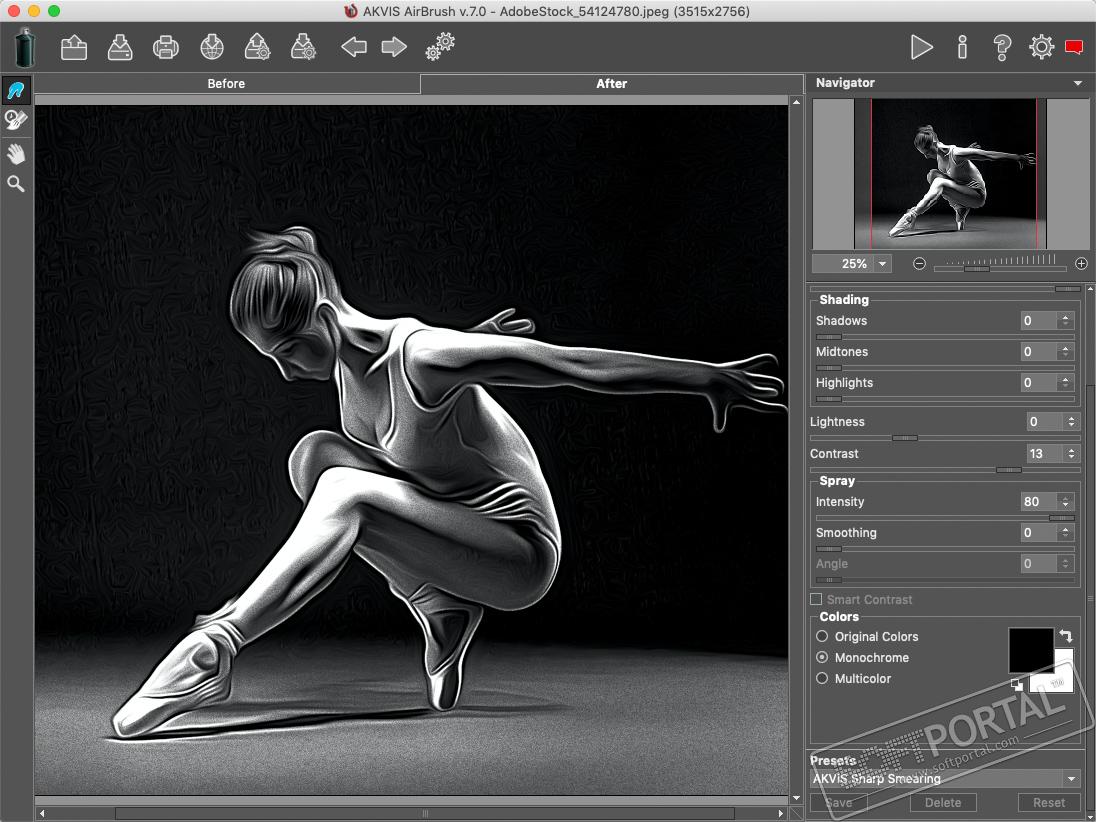
Task: Open the 25% zoom level dropdown
Action: (x=882, y=264)
